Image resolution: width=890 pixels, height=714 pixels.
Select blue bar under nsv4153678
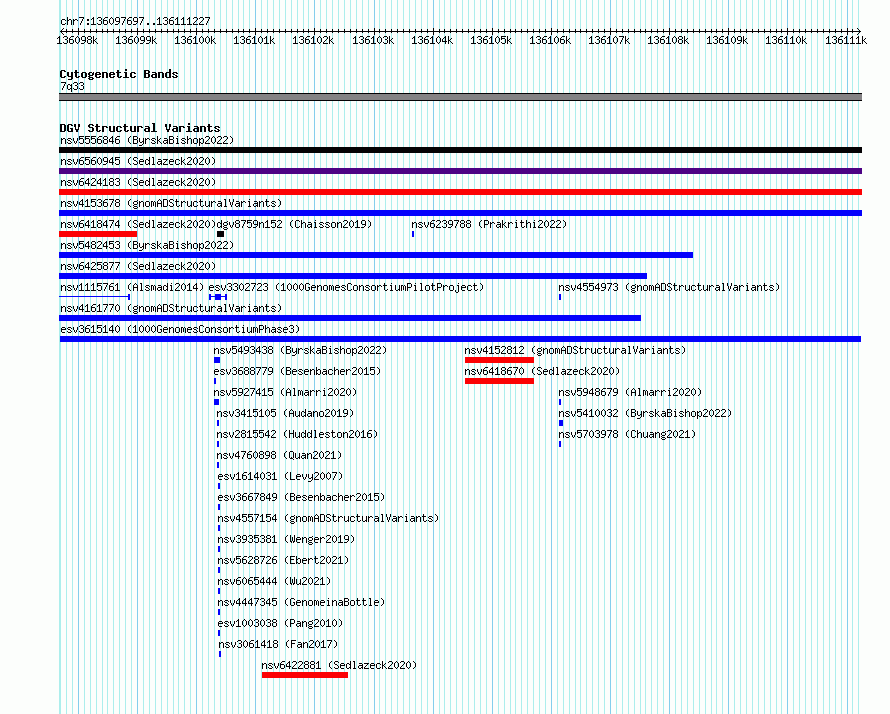460,213
